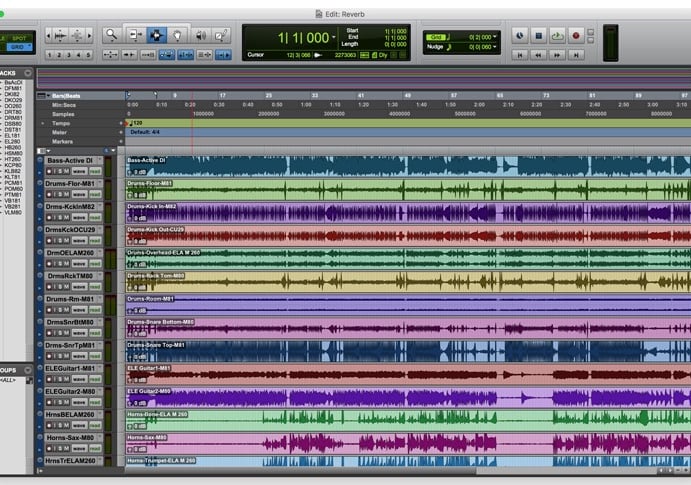The height and width of the screenshot is (485, 691).
Task: Open the Grid value dropdown
Action: [492, 35]
